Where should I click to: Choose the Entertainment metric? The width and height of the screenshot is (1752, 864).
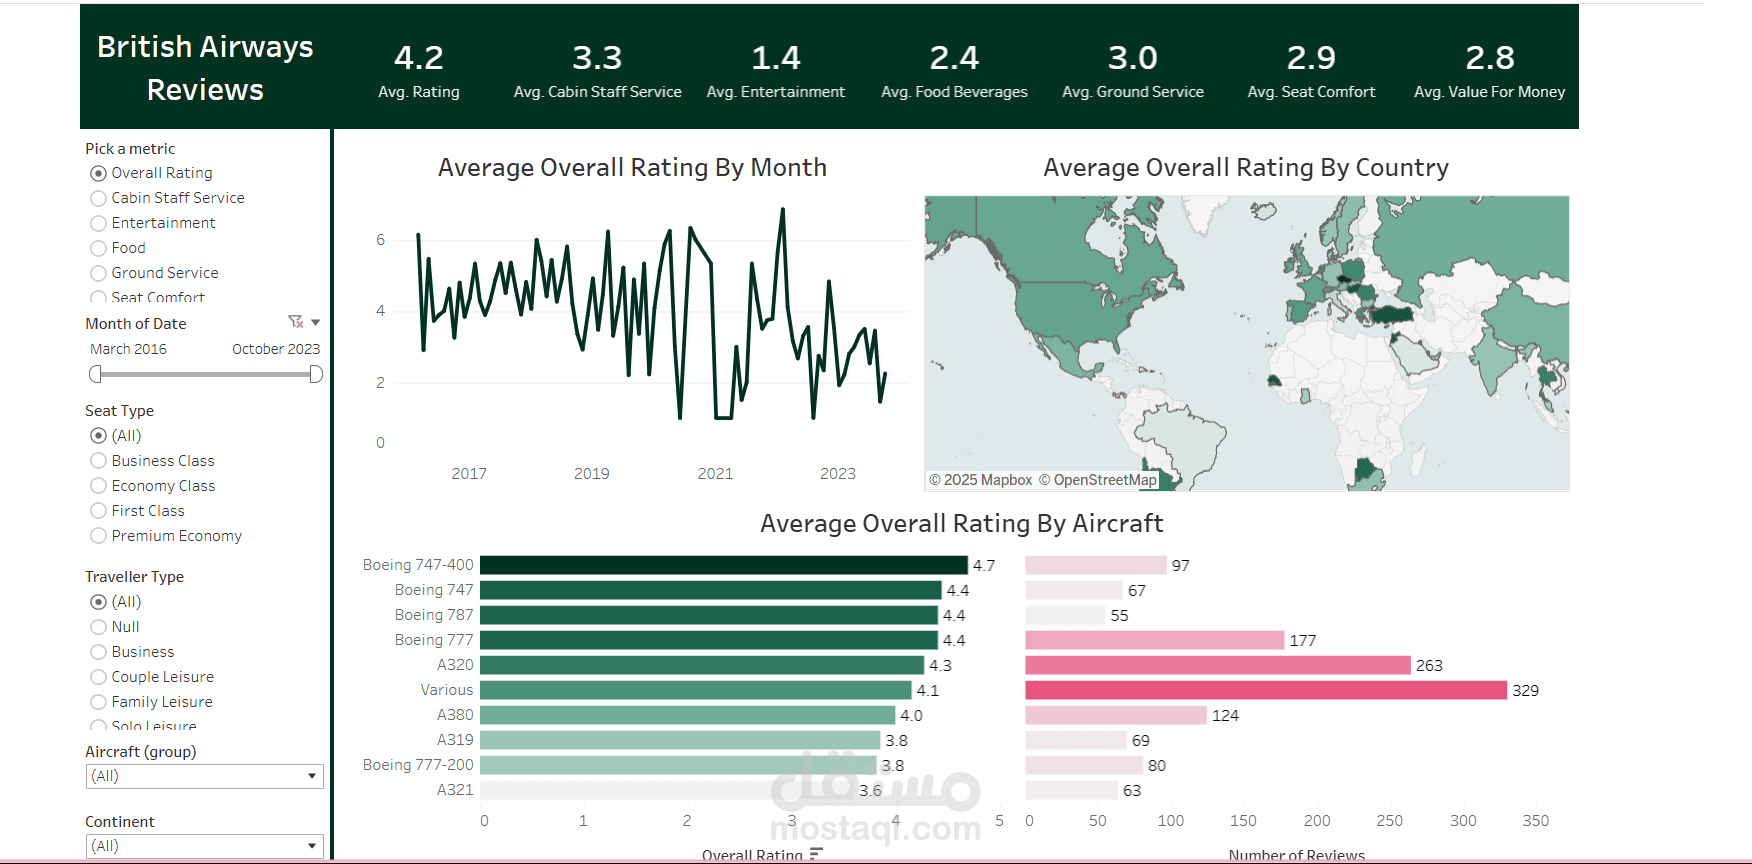point(153,223)
